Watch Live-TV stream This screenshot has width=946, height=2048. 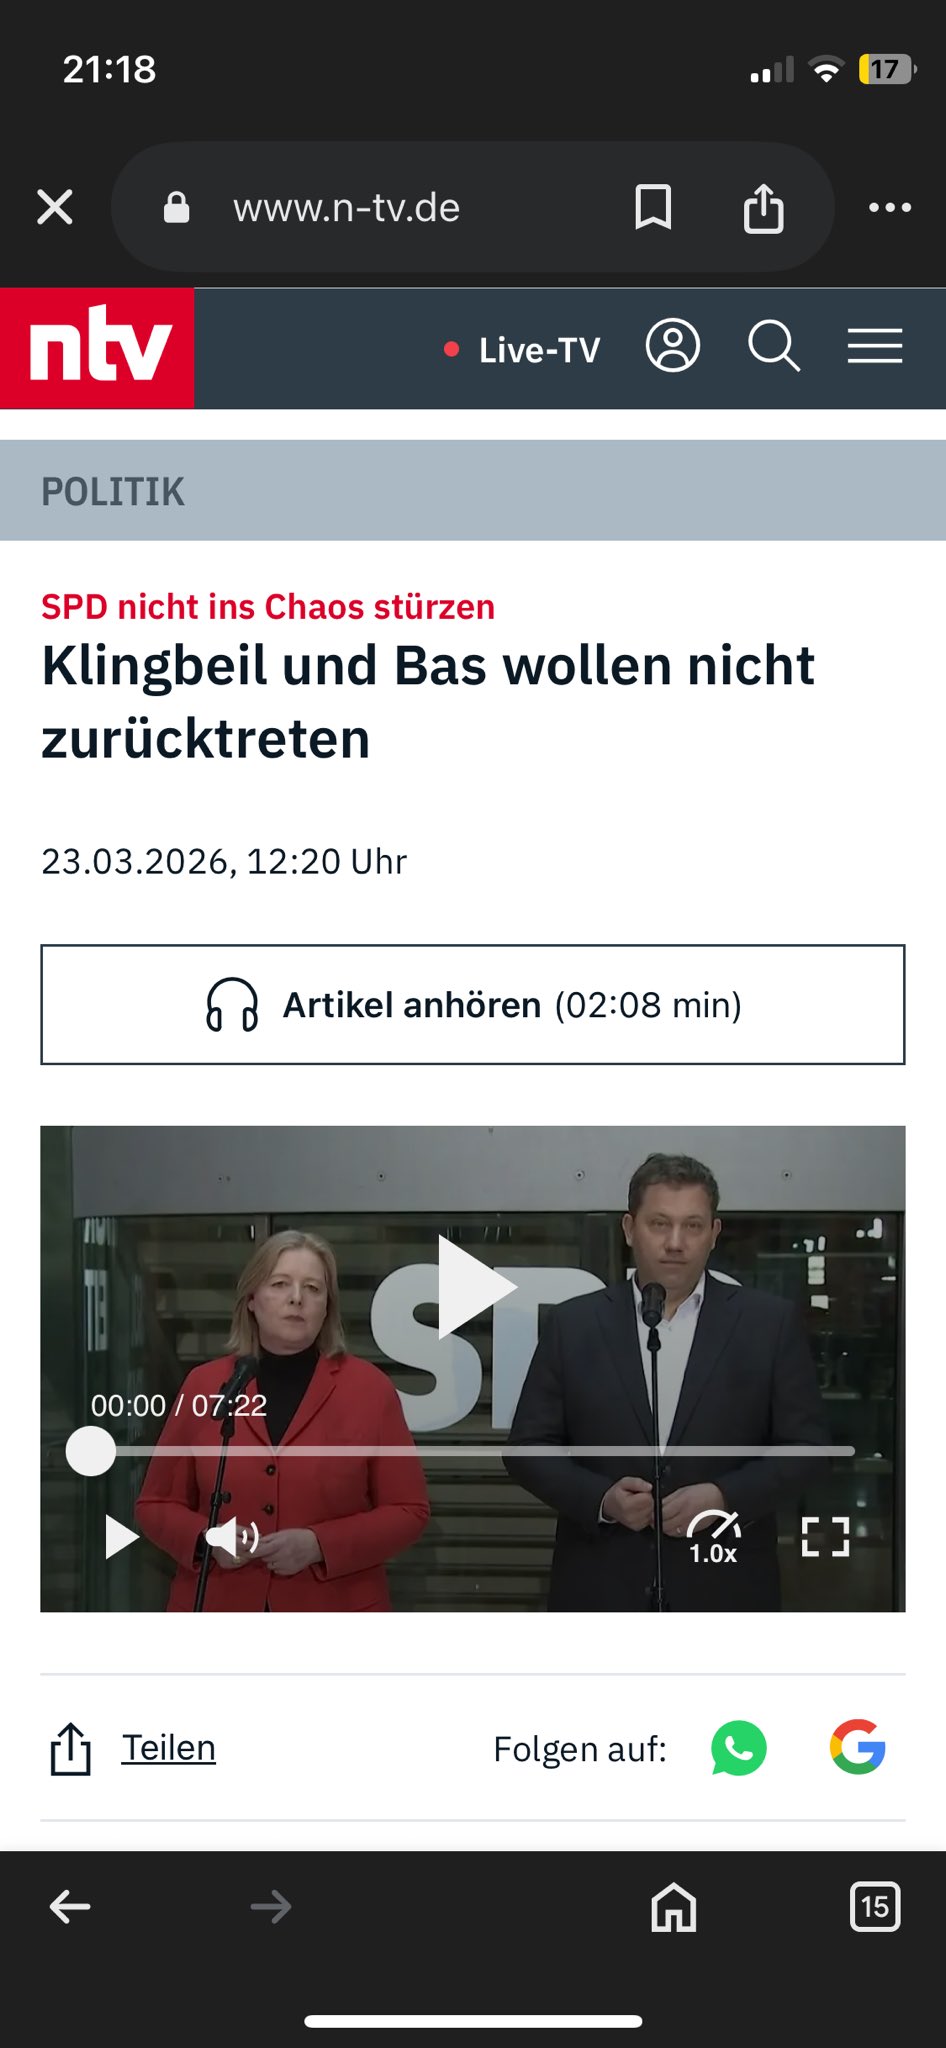pyautogui.click(x=522, y=350)
